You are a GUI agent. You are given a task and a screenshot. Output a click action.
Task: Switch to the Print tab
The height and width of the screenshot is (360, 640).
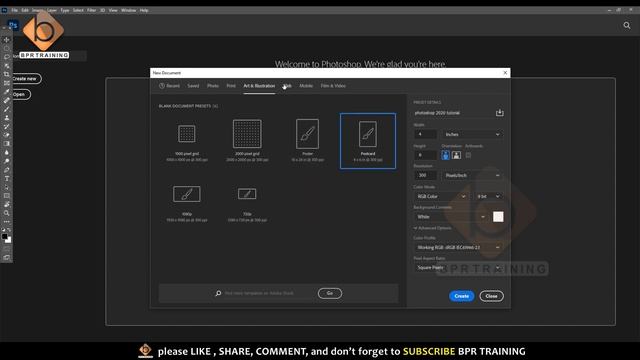[x=231, y=86]
